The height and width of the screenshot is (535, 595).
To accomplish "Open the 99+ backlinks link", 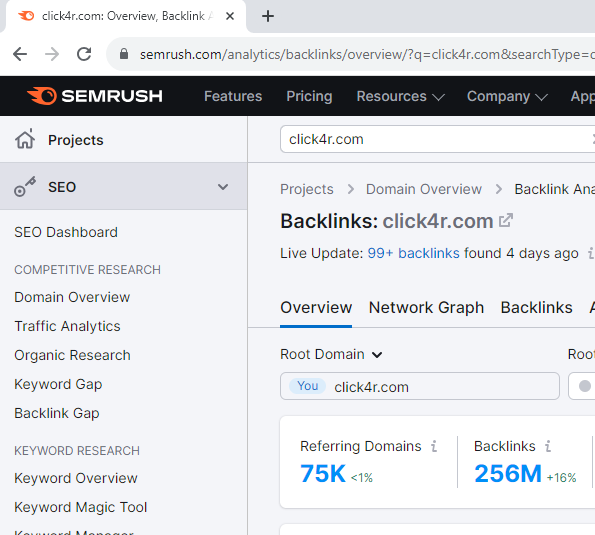I will (x=413, y=253).
